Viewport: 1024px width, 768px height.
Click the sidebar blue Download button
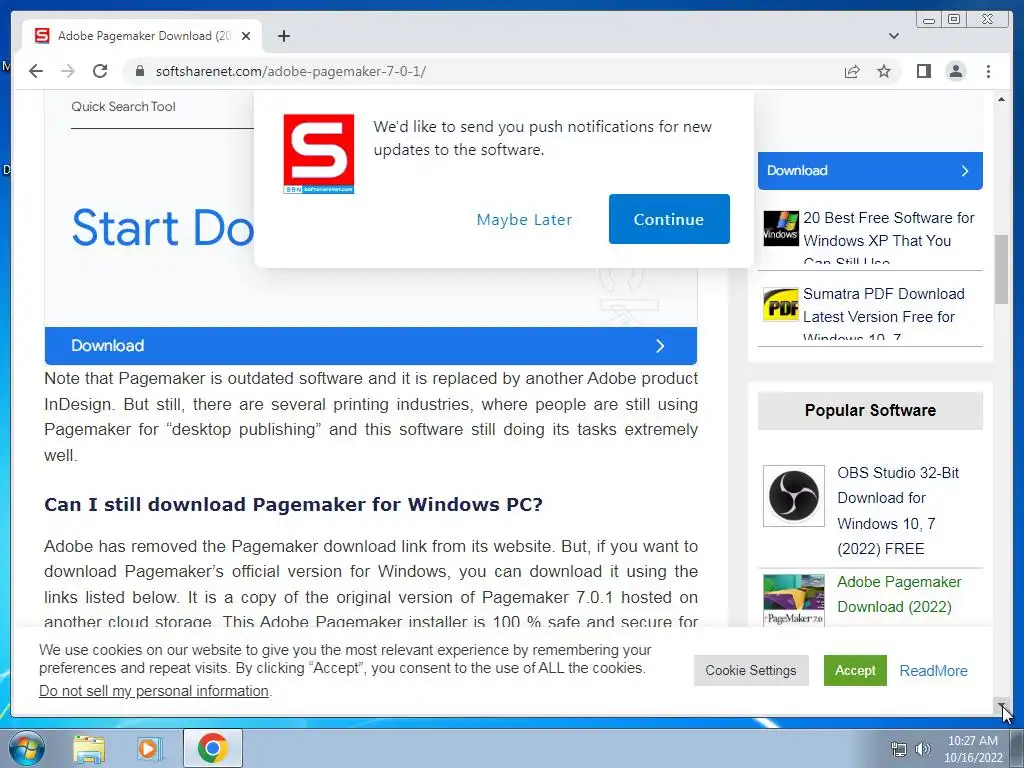[x=870, y=171]
